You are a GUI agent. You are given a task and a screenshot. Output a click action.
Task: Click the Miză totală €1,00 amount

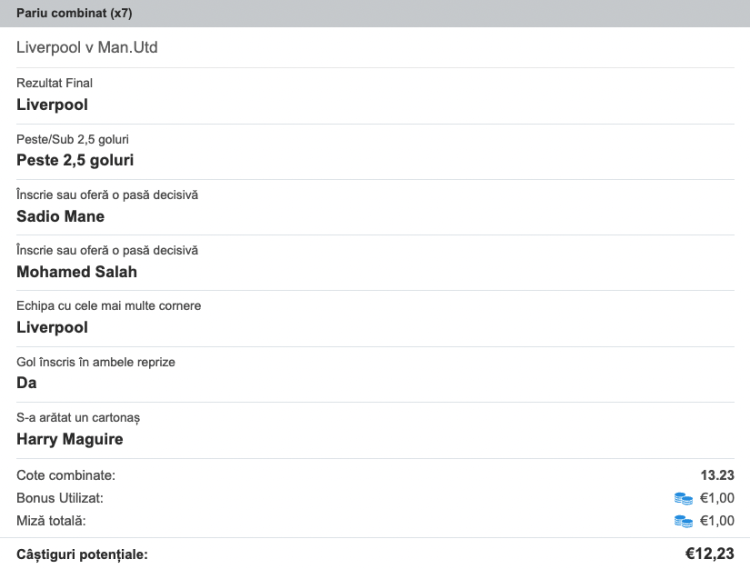tap(717, 521)
